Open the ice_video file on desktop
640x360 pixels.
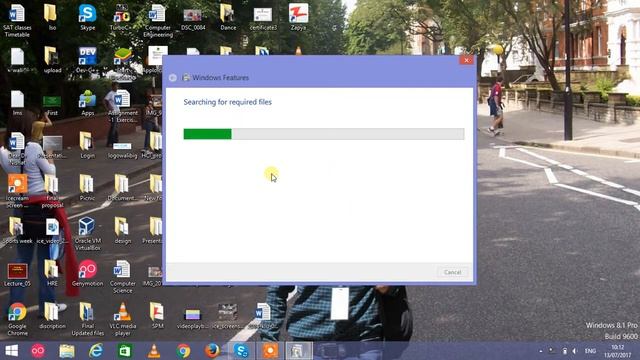point(52,231)
